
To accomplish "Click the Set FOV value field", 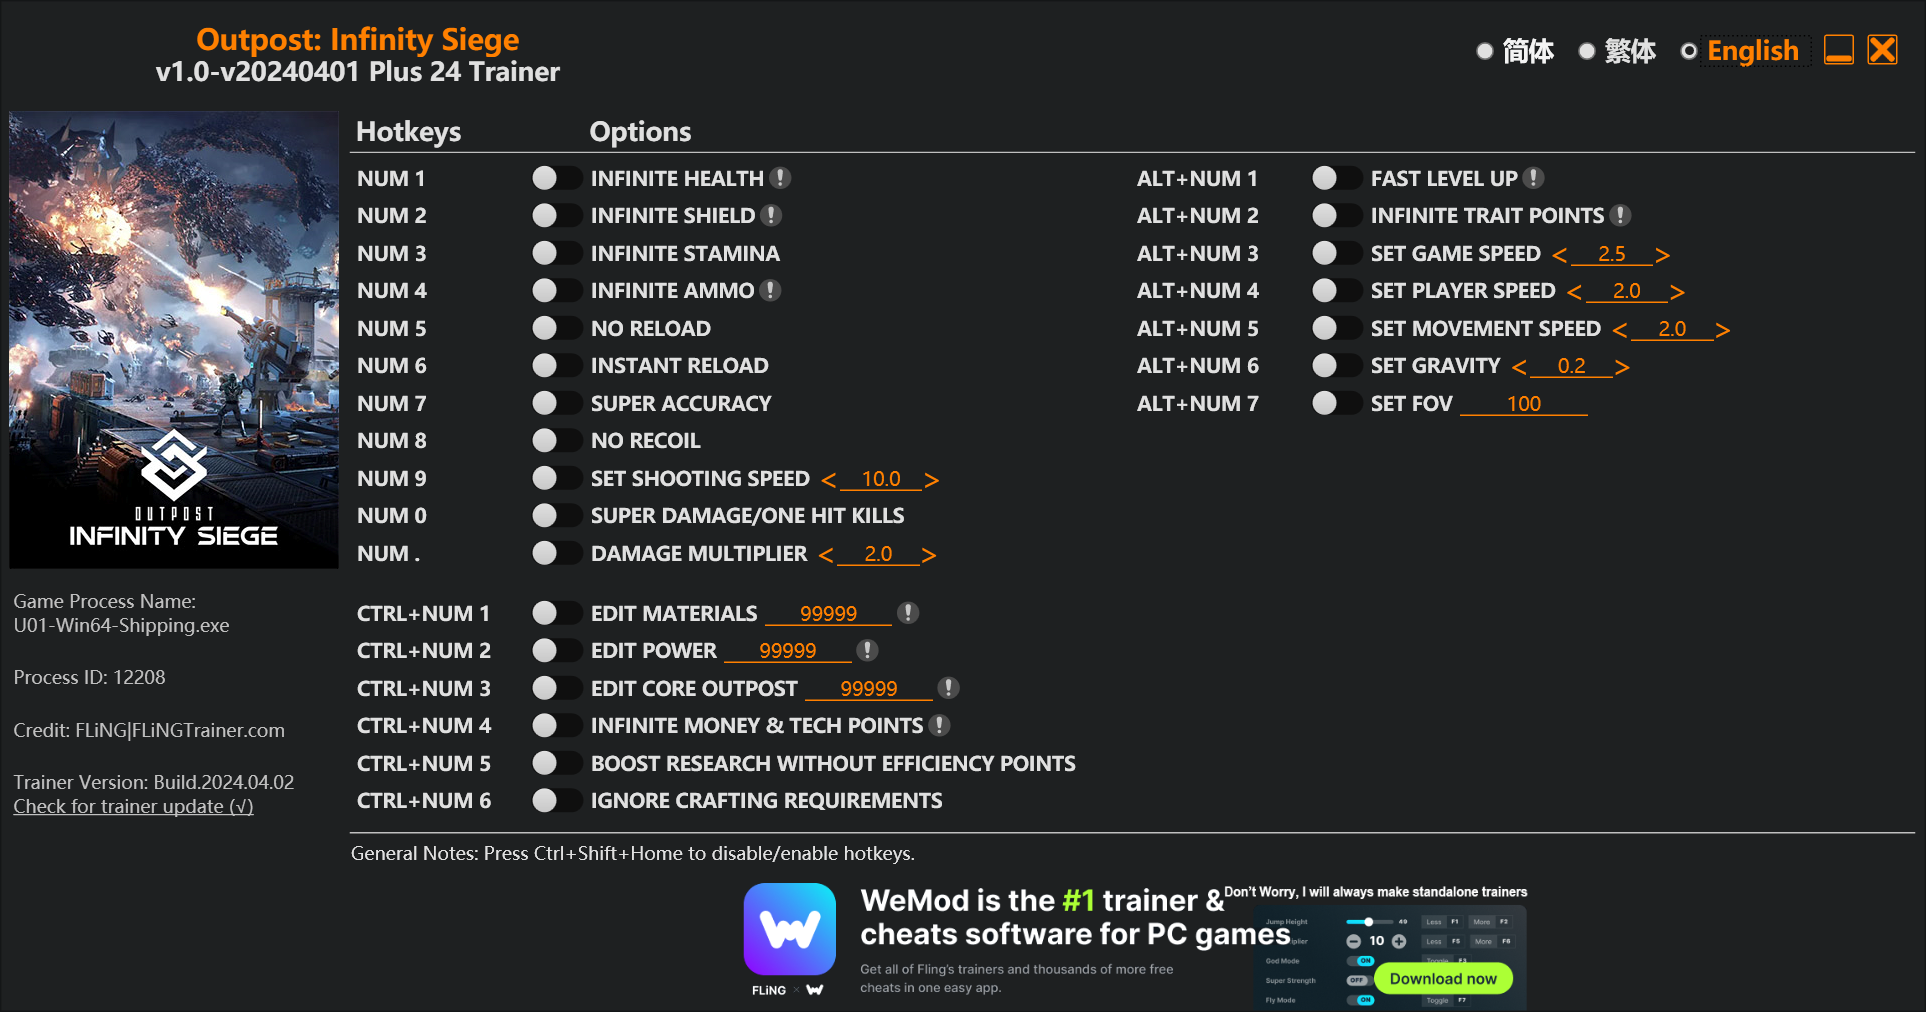I will 1523,404.
